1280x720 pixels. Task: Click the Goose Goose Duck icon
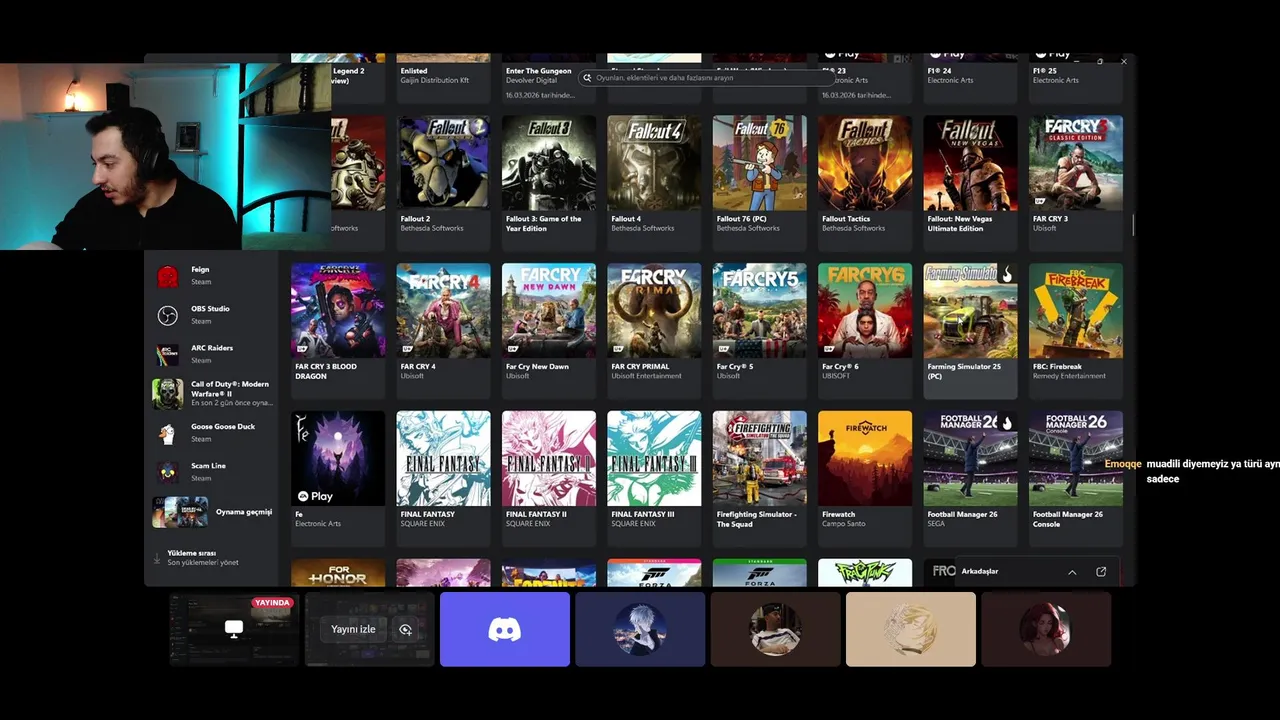(x=167, y=433)
